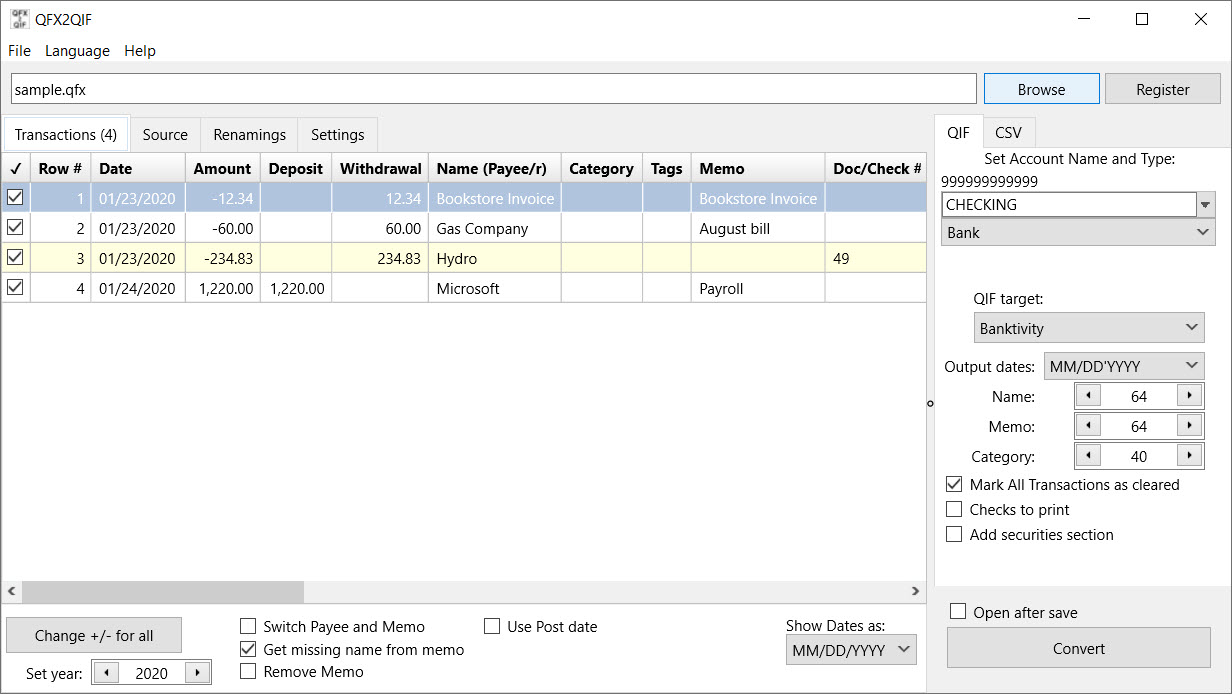Uncheck row 3 Hydro transaction
The image size is (1232, 694).
coord(16,257)
